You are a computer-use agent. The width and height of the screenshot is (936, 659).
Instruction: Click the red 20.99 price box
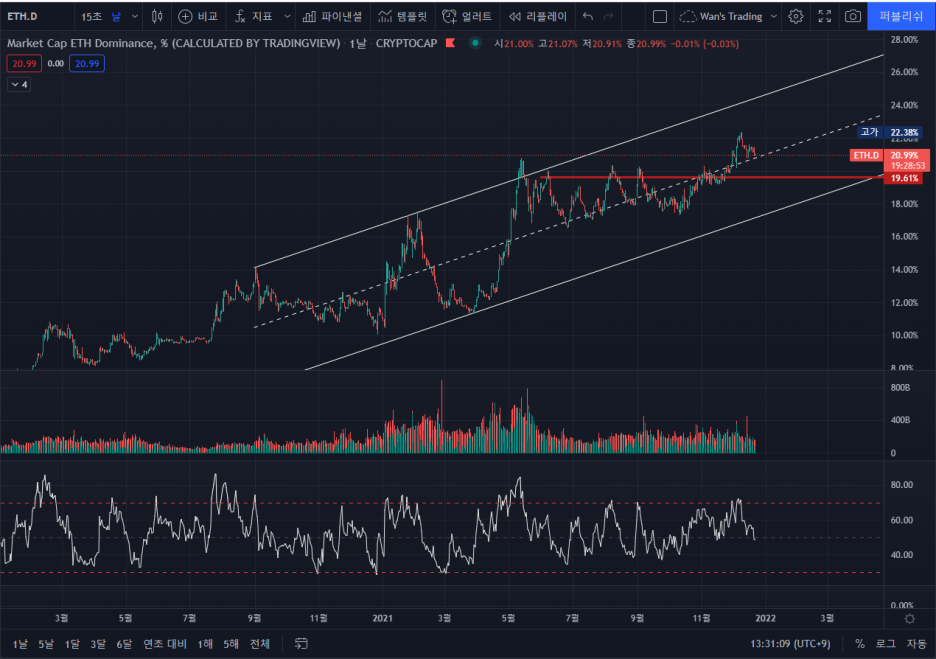(24, 63)
